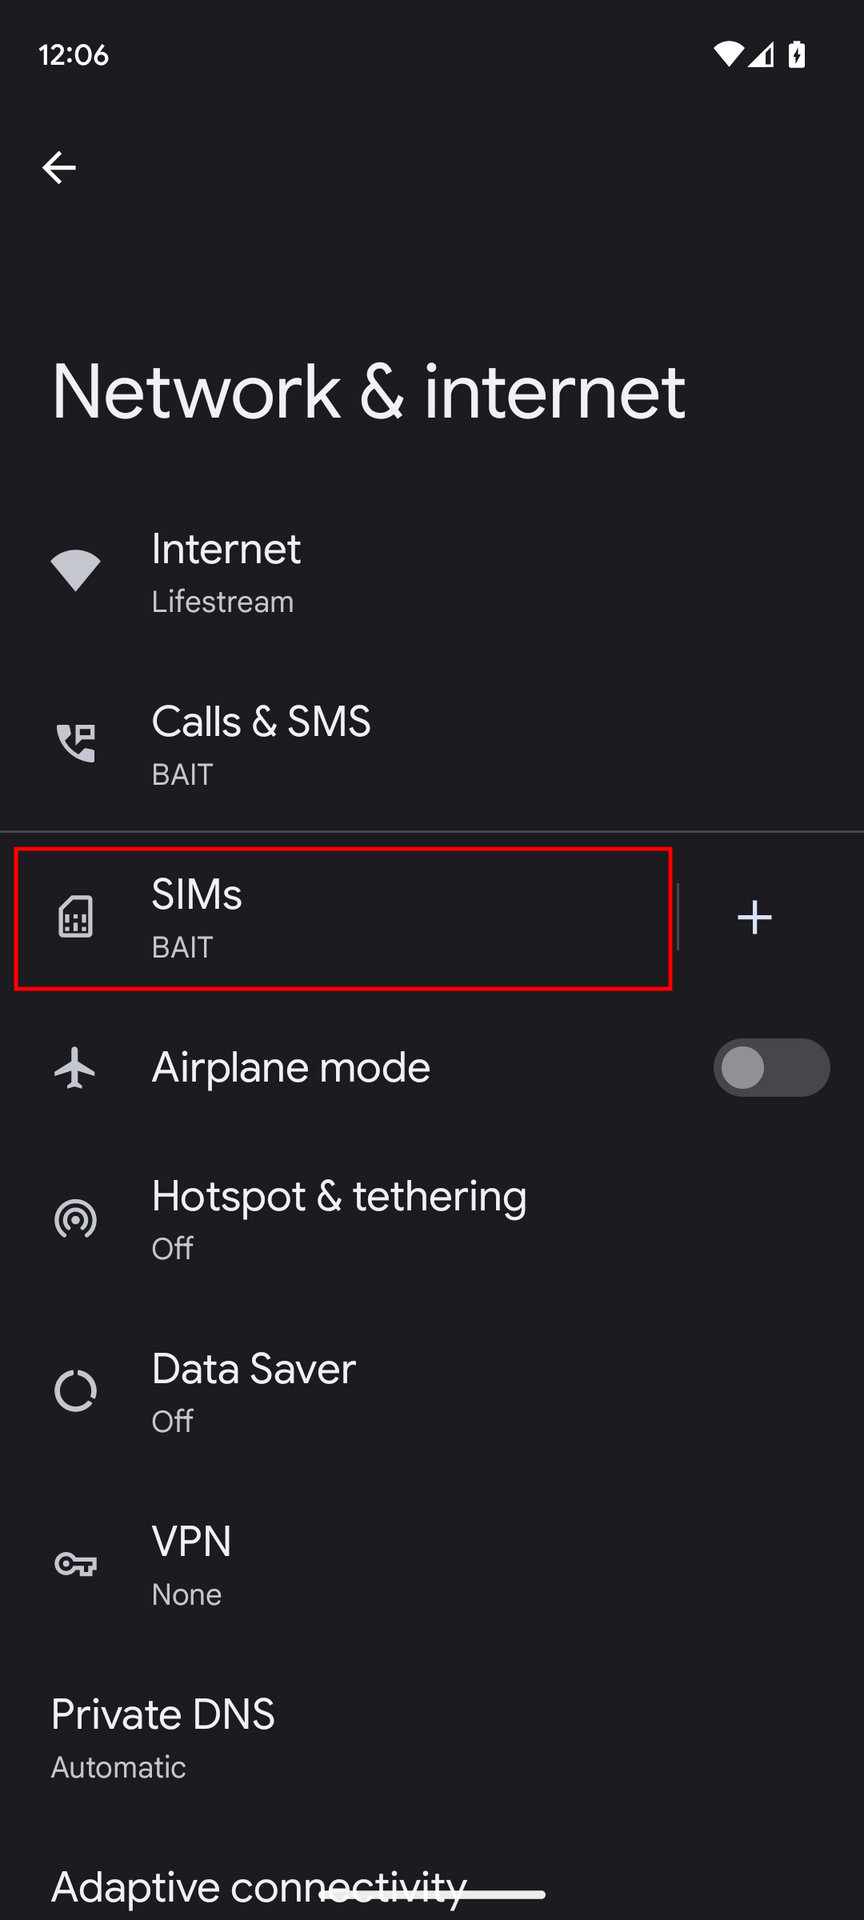864x1920 pixels.
Task: Tap the Data Saver circle icon
Action: click(x=76, y=1391)
